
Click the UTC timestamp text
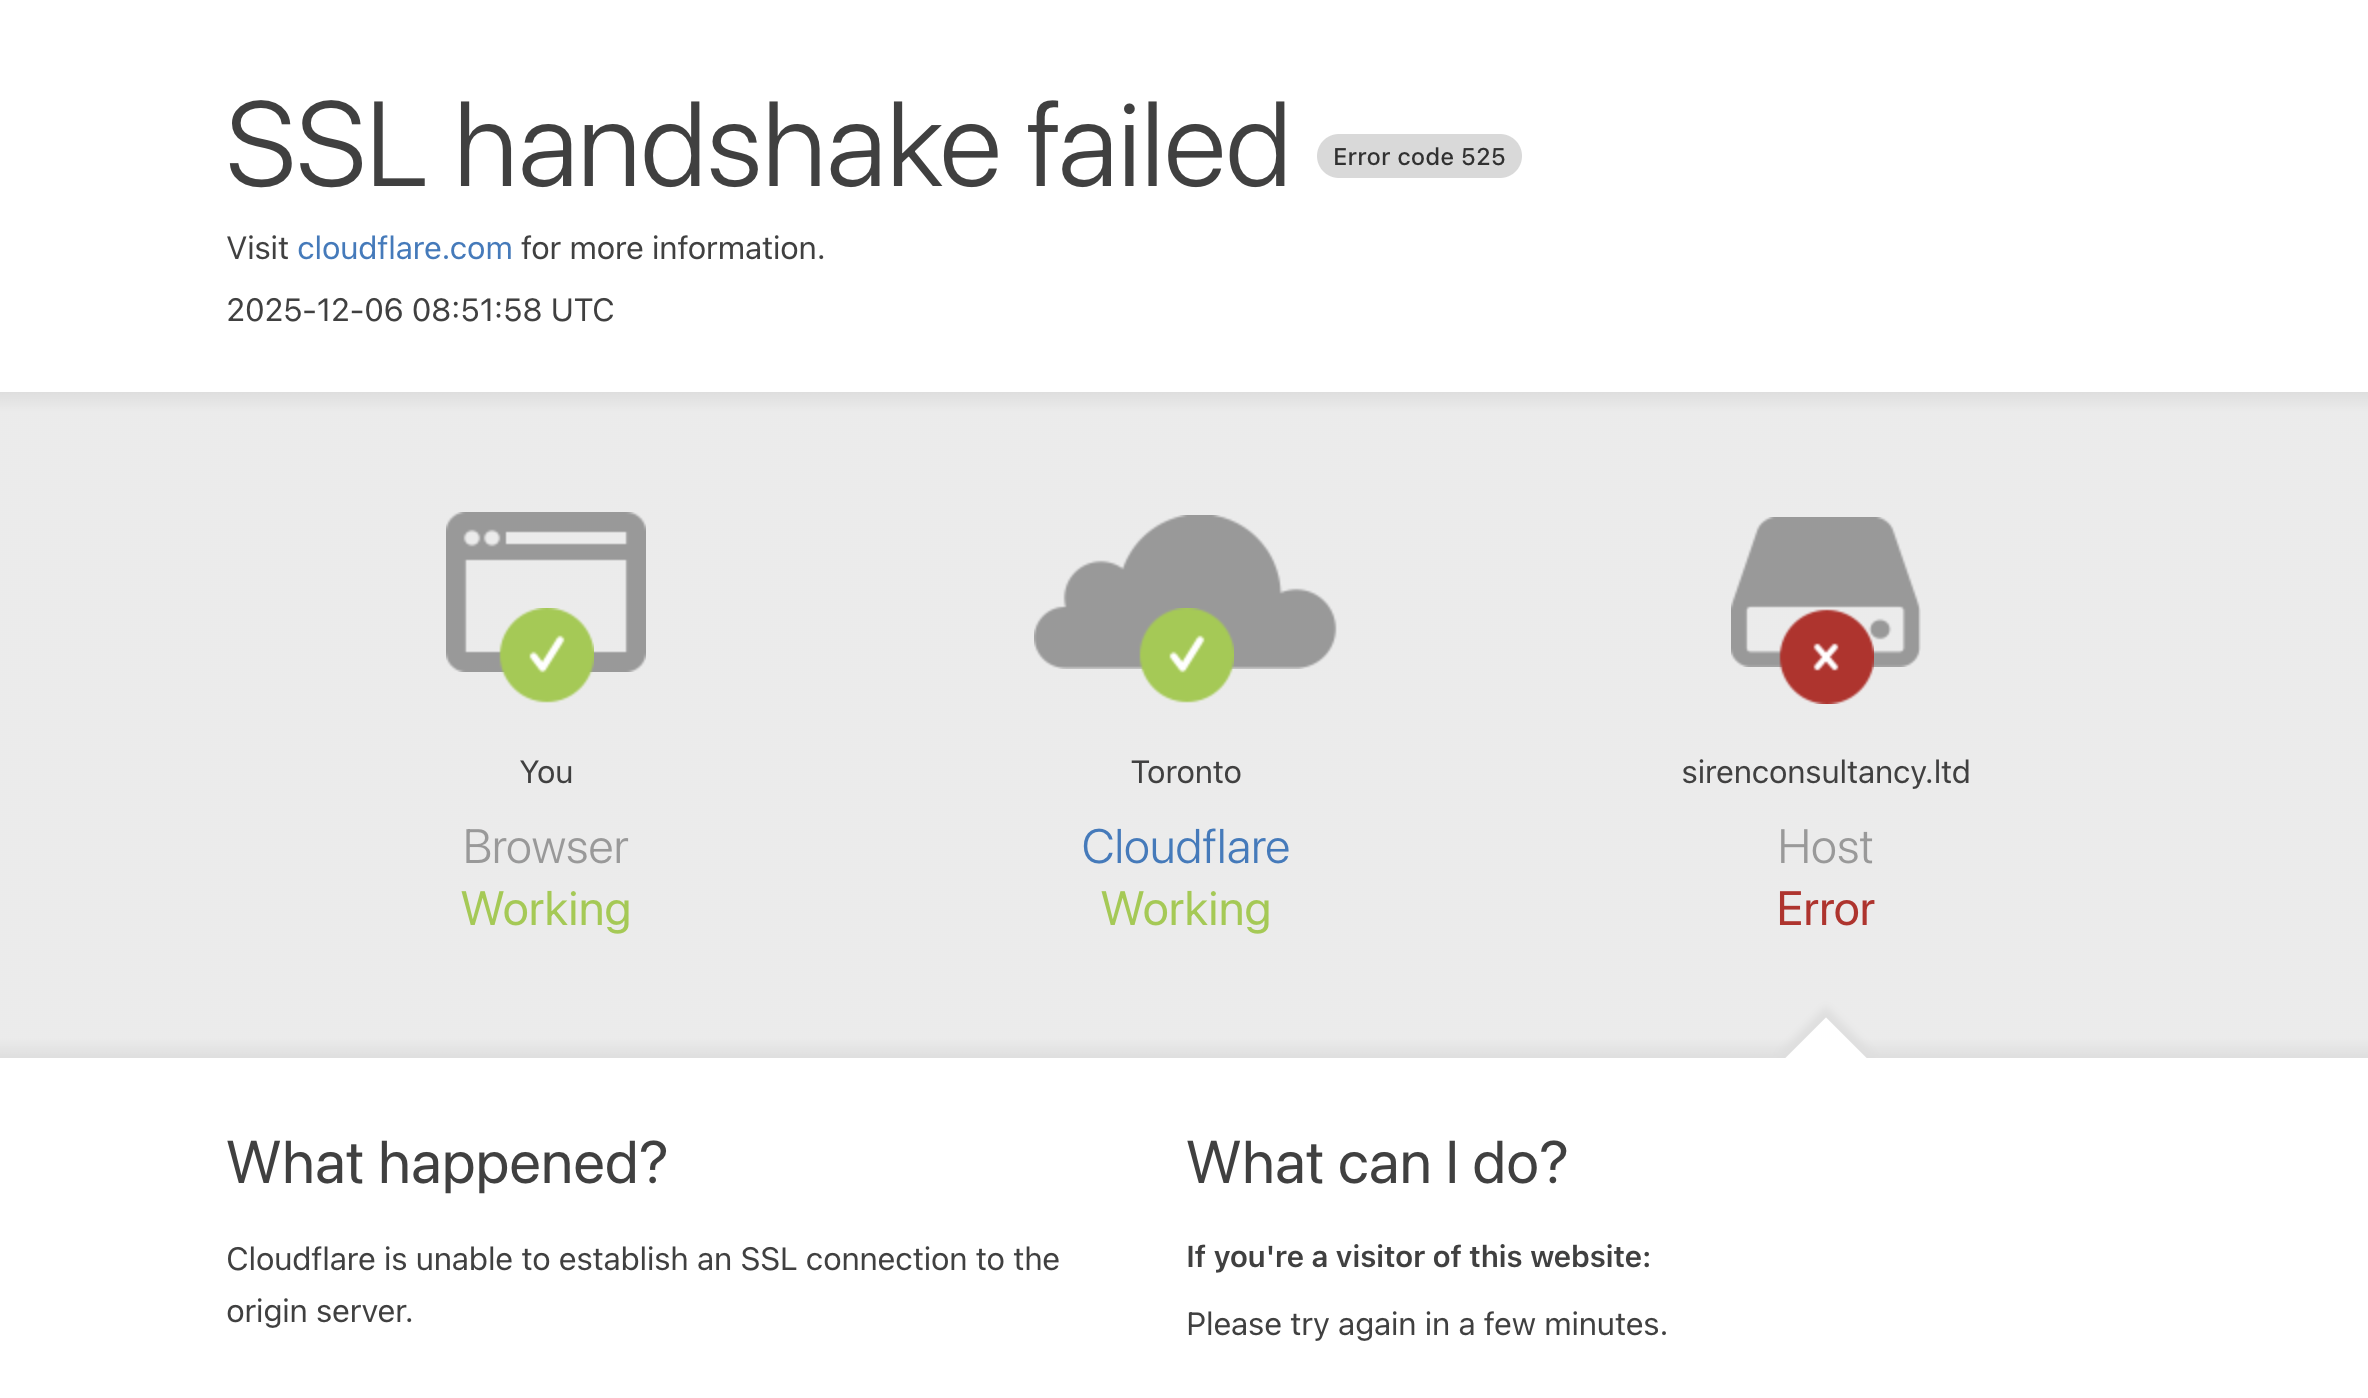pos(420,310)
